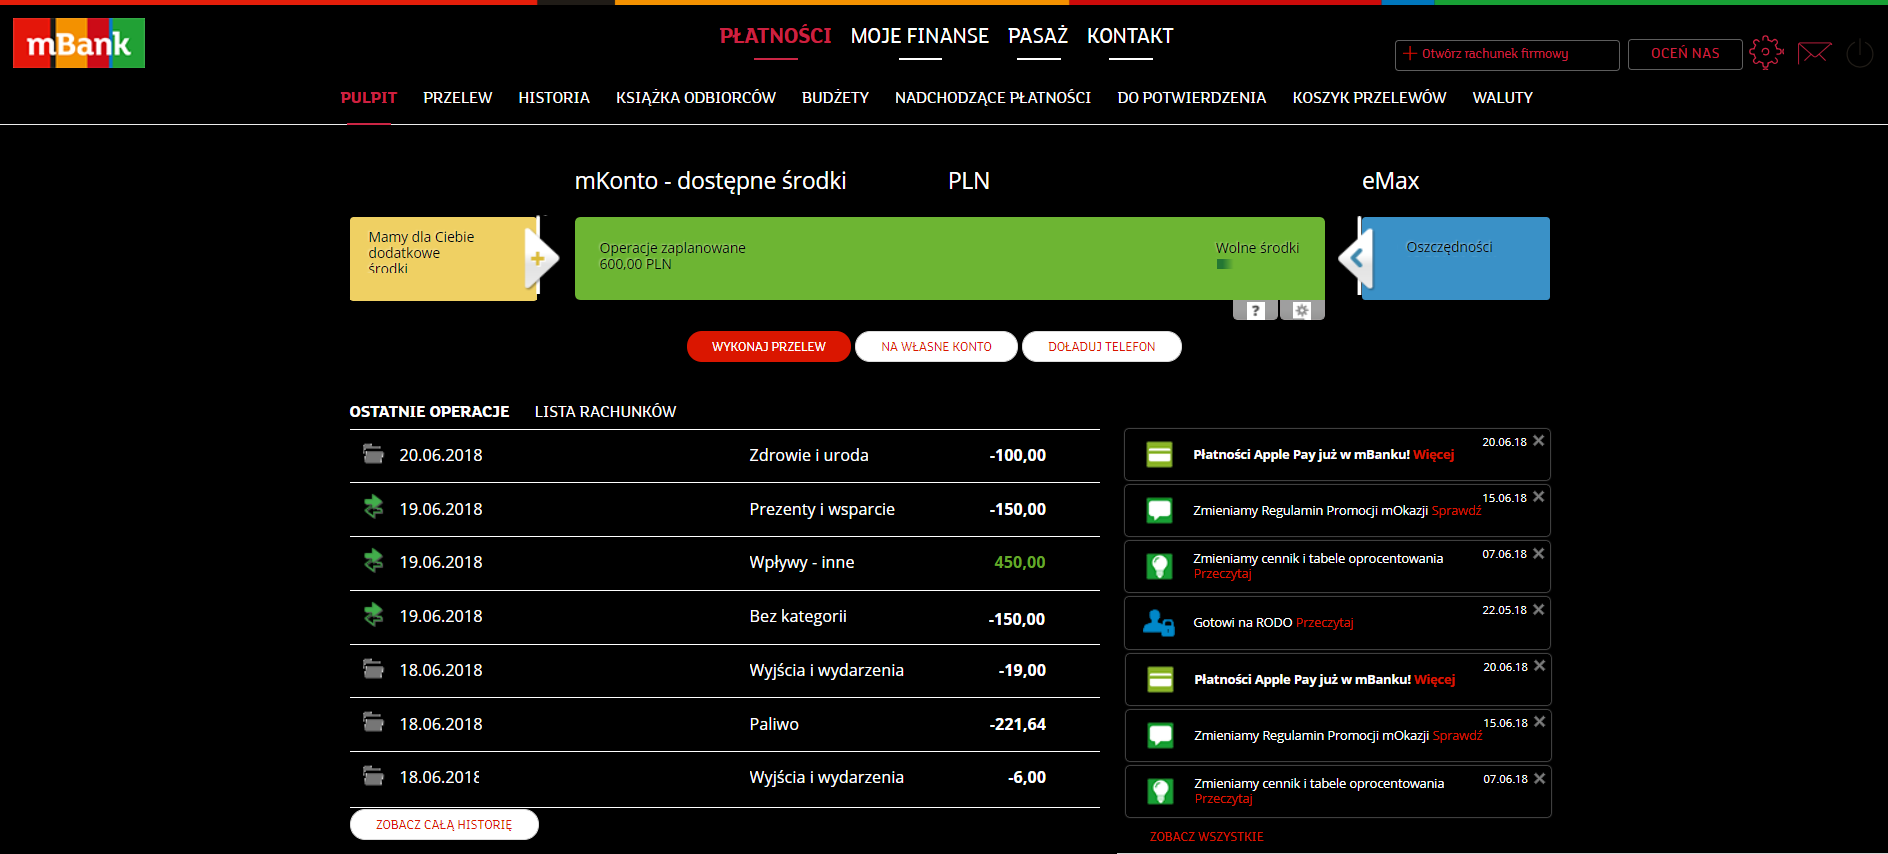Click ZOBACZ CAŁĄ HISTORIĘ button
The image size is (1888, 854).
(444, 825)
